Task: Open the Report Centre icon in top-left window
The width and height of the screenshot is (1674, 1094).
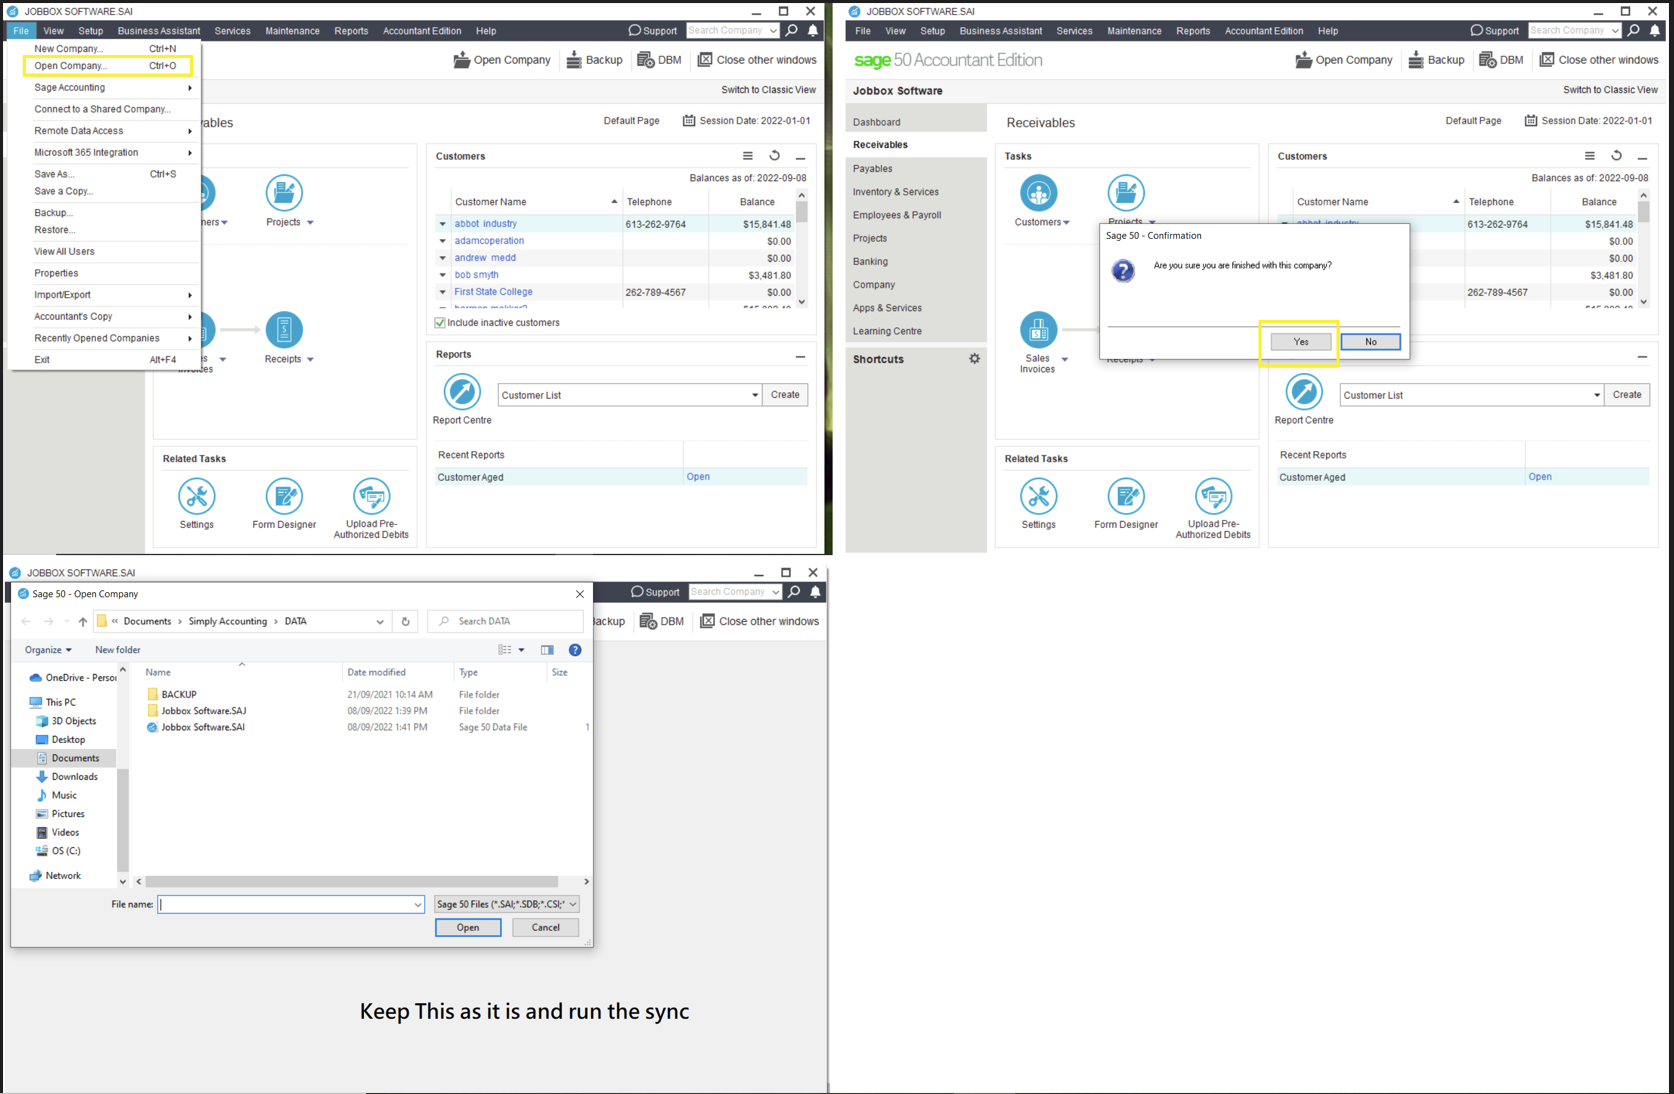Action: (462, 392)
